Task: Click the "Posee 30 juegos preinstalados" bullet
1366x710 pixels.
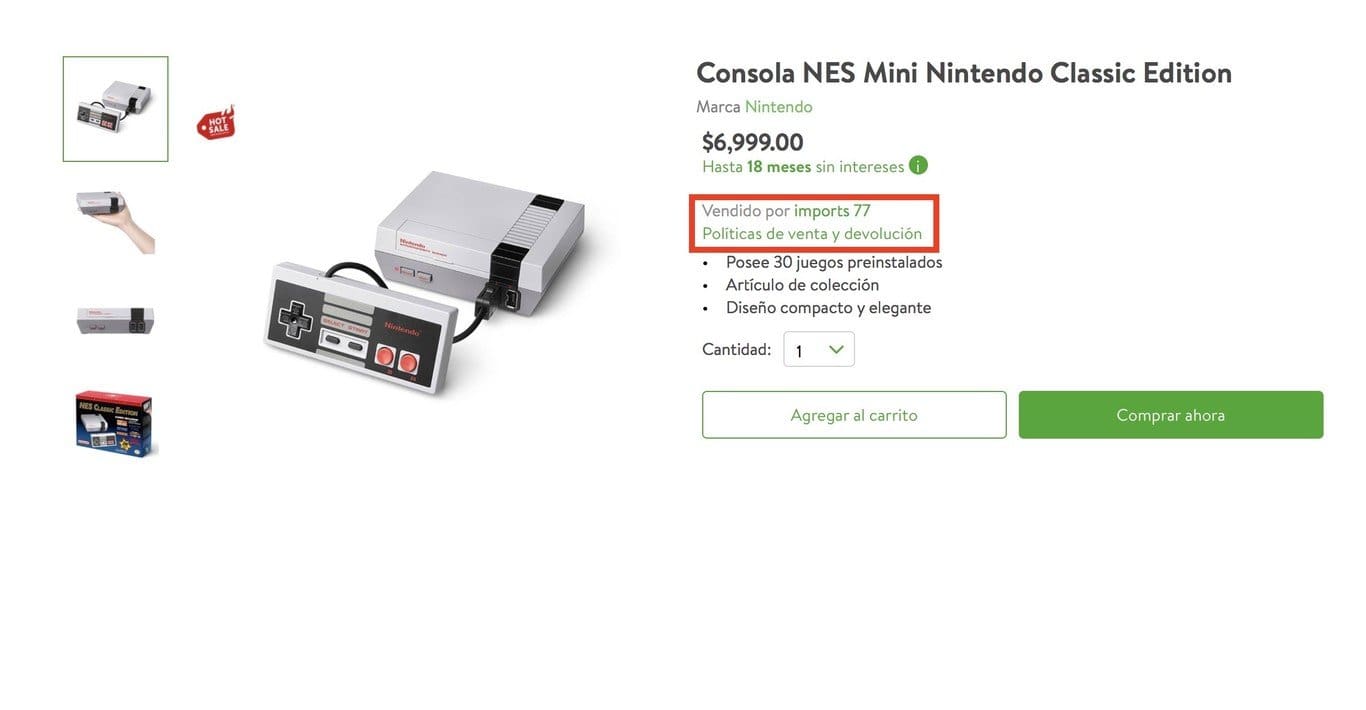Action: coord(834,262)
